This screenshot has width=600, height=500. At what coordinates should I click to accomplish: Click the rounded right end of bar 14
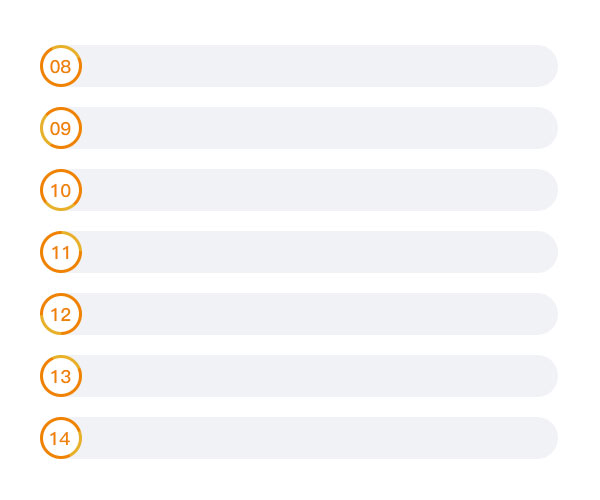[x=545, y=438]
